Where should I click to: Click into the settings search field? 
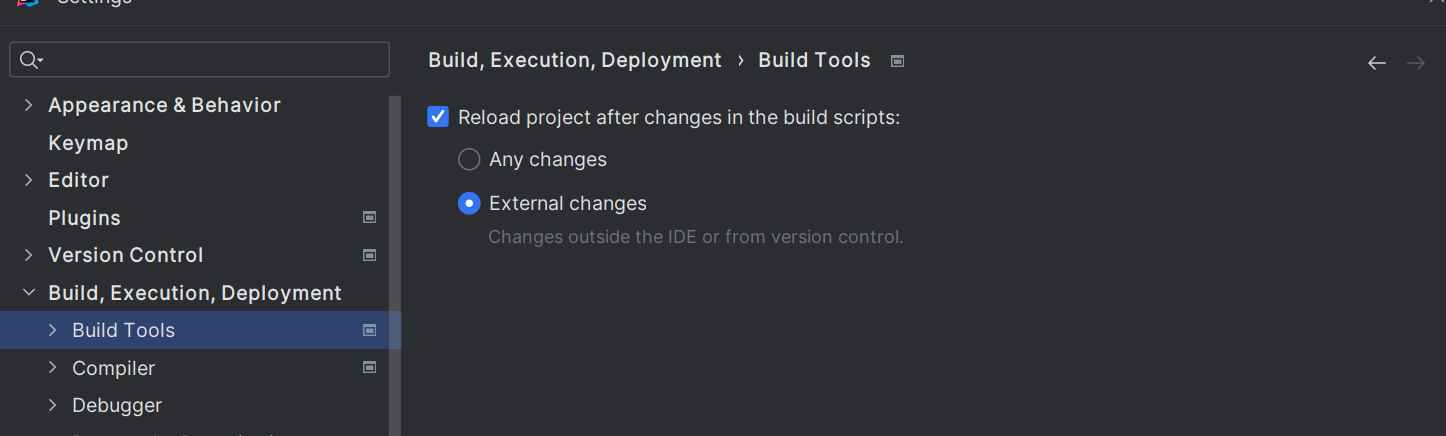[210, 60]
